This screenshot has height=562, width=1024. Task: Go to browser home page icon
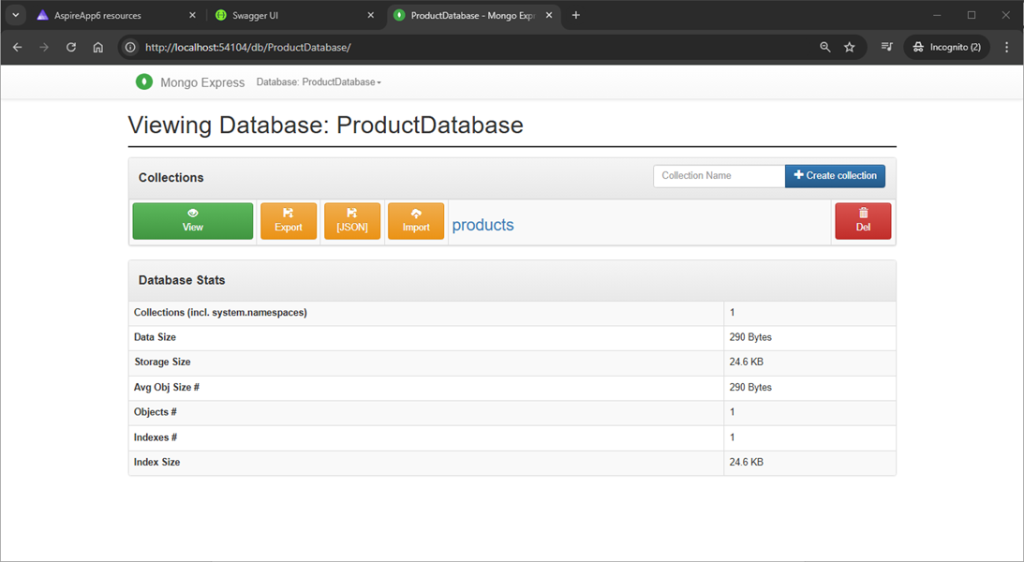[x=98, y=47]
